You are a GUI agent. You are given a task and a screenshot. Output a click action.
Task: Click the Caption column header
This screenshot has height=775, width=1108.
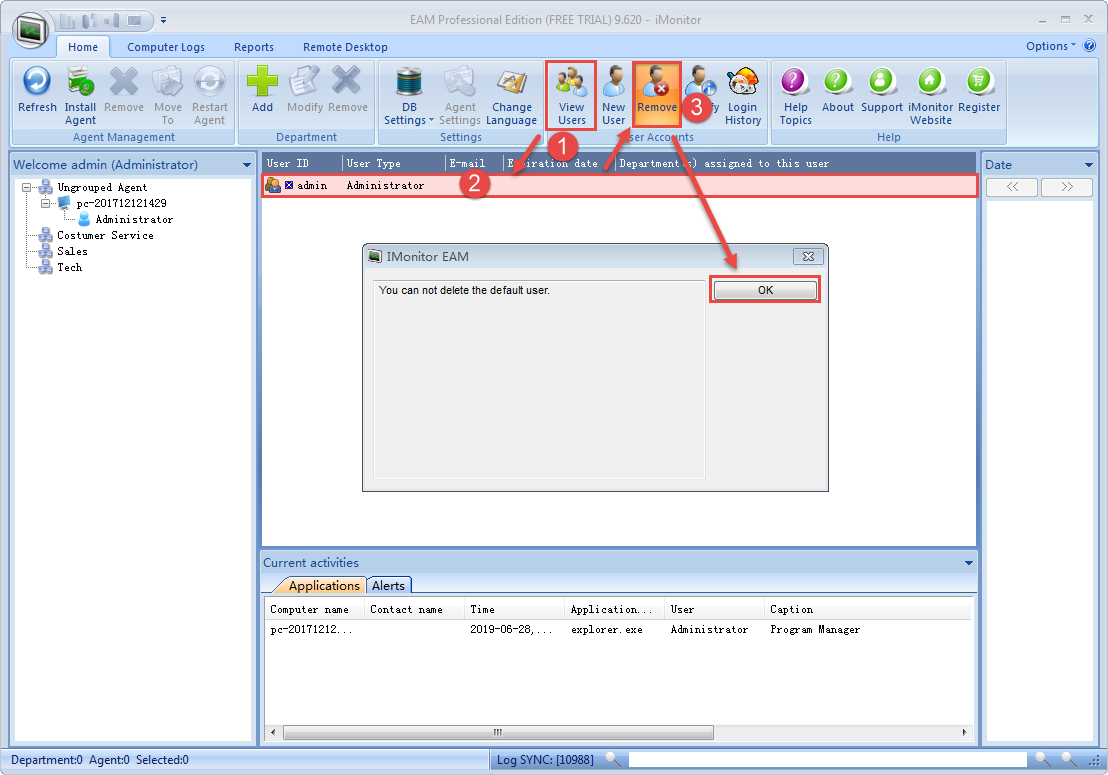[x=868, y=610]
